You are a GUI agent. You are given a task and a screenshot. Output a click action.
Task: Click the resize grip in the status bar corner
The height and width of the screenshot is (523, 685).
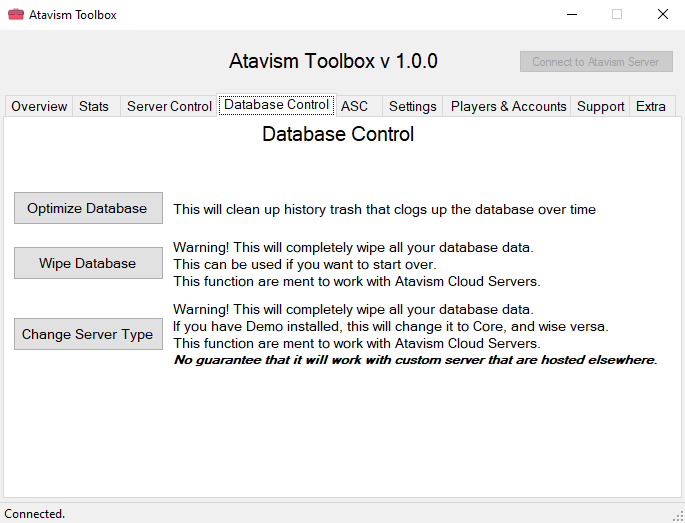pyautogui.click(x=678, y=516)
